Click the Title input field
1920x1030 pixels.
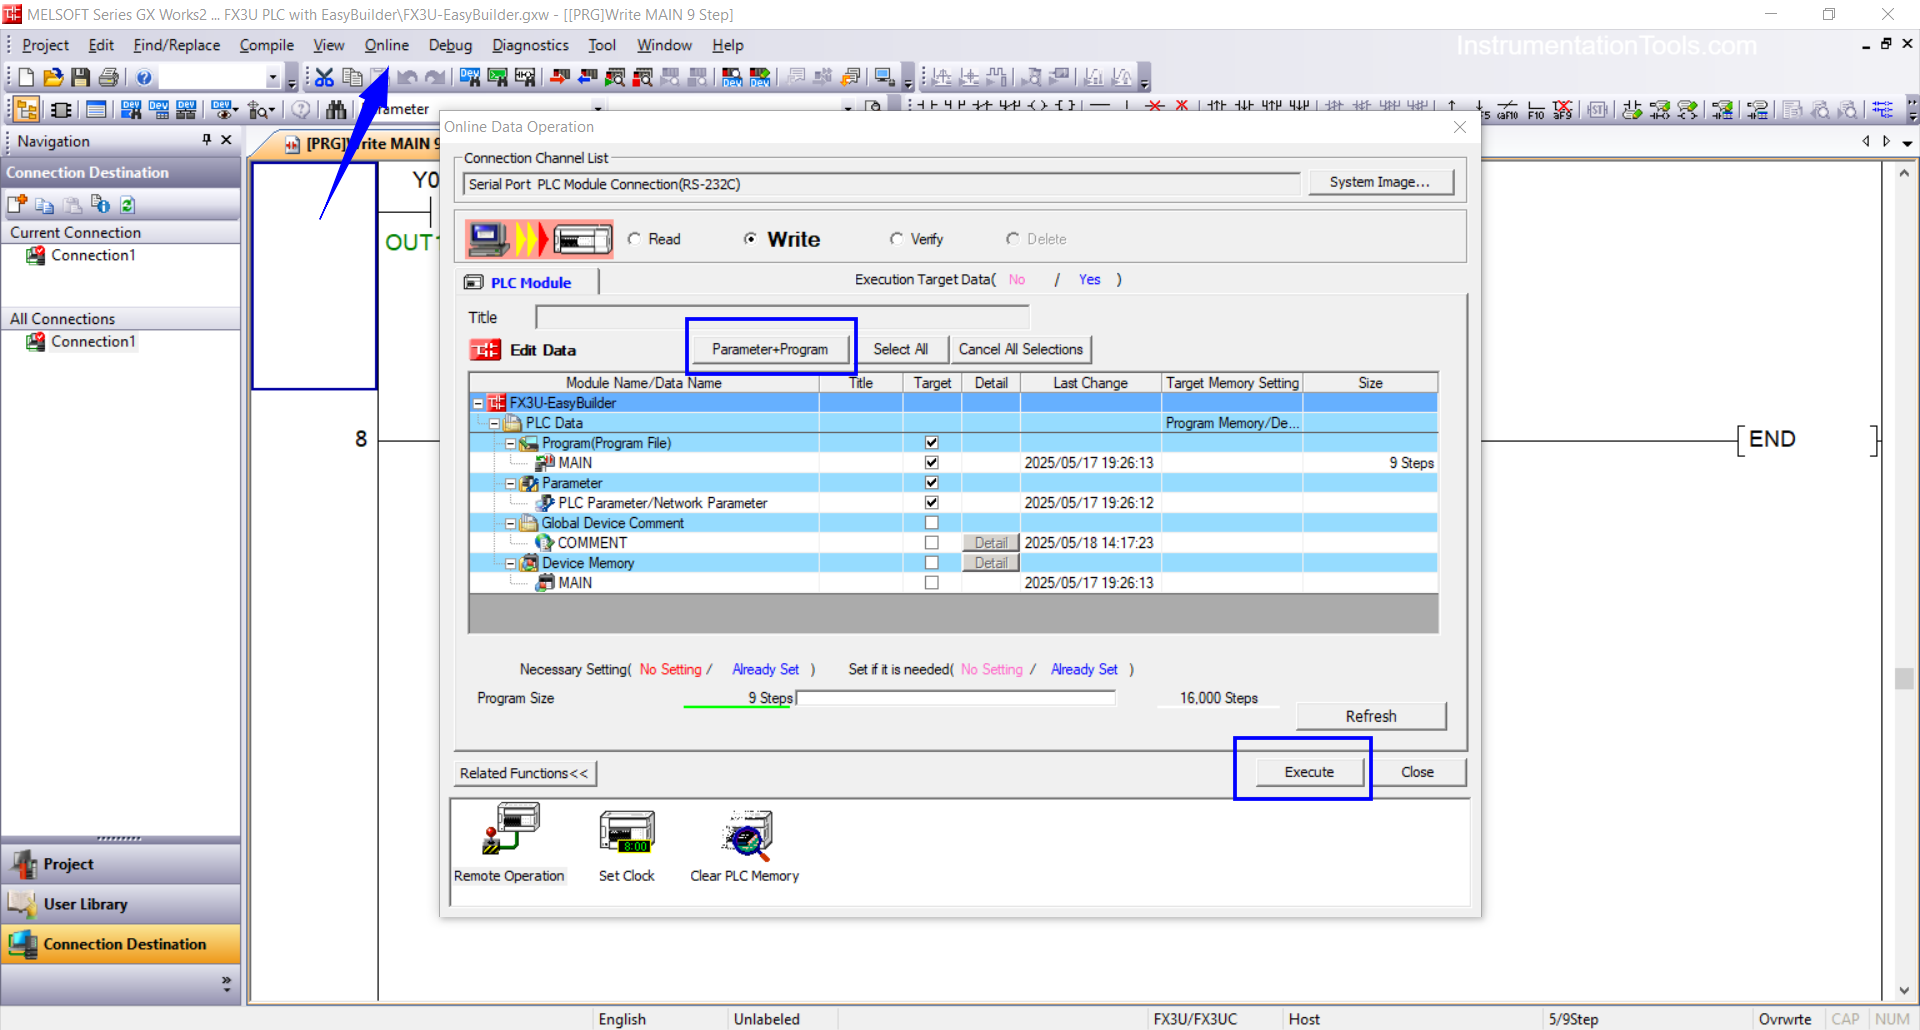pos(782,318)
